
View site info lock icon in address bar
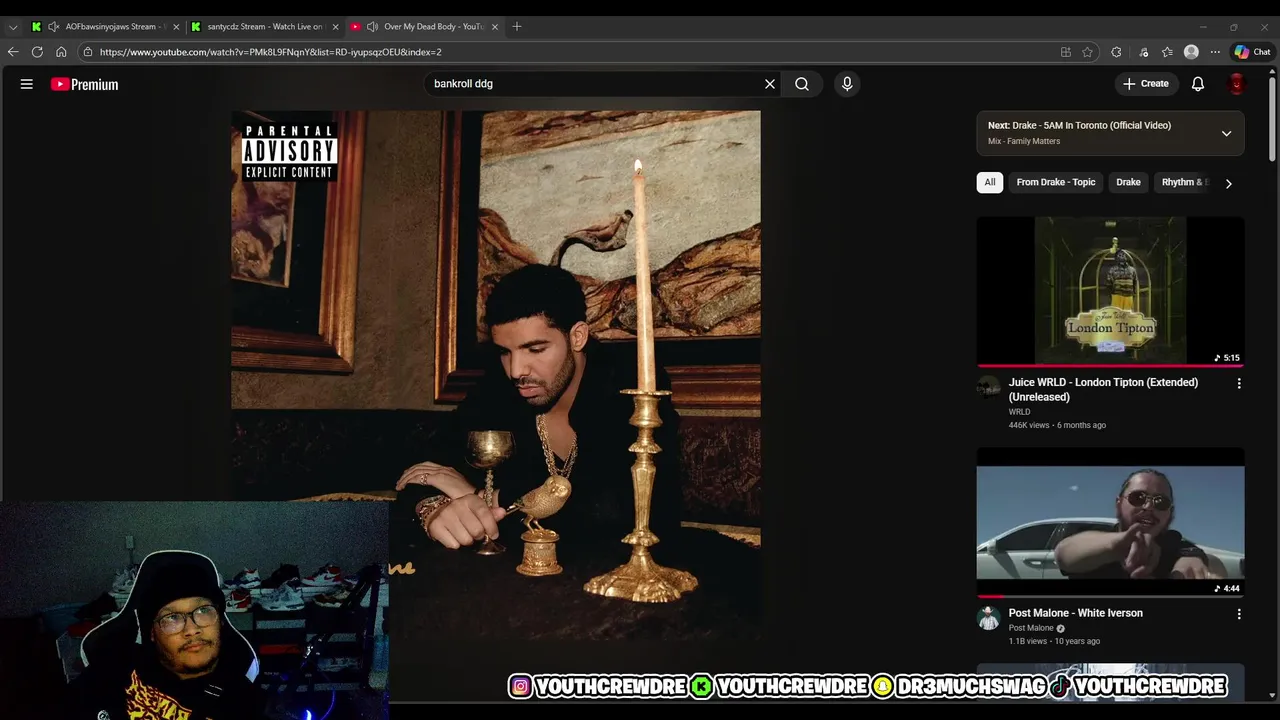(x=88, y=52)
